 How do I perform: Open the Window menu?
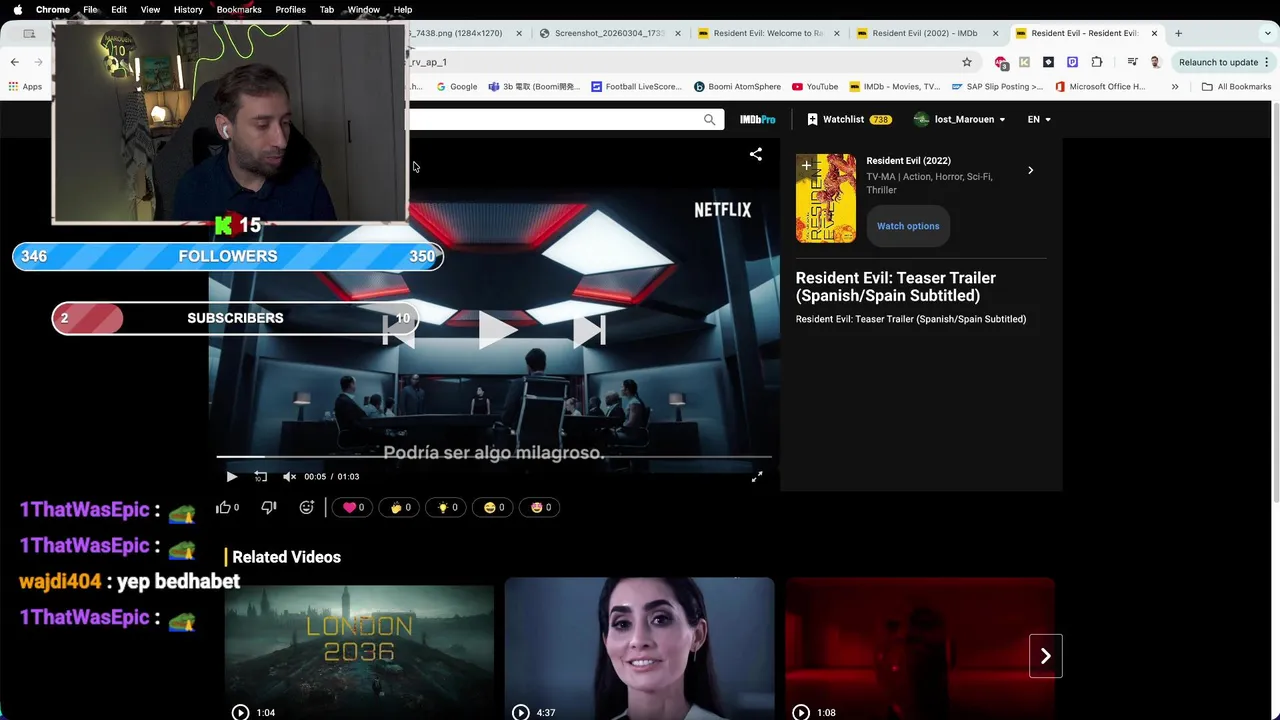[363, 9]
